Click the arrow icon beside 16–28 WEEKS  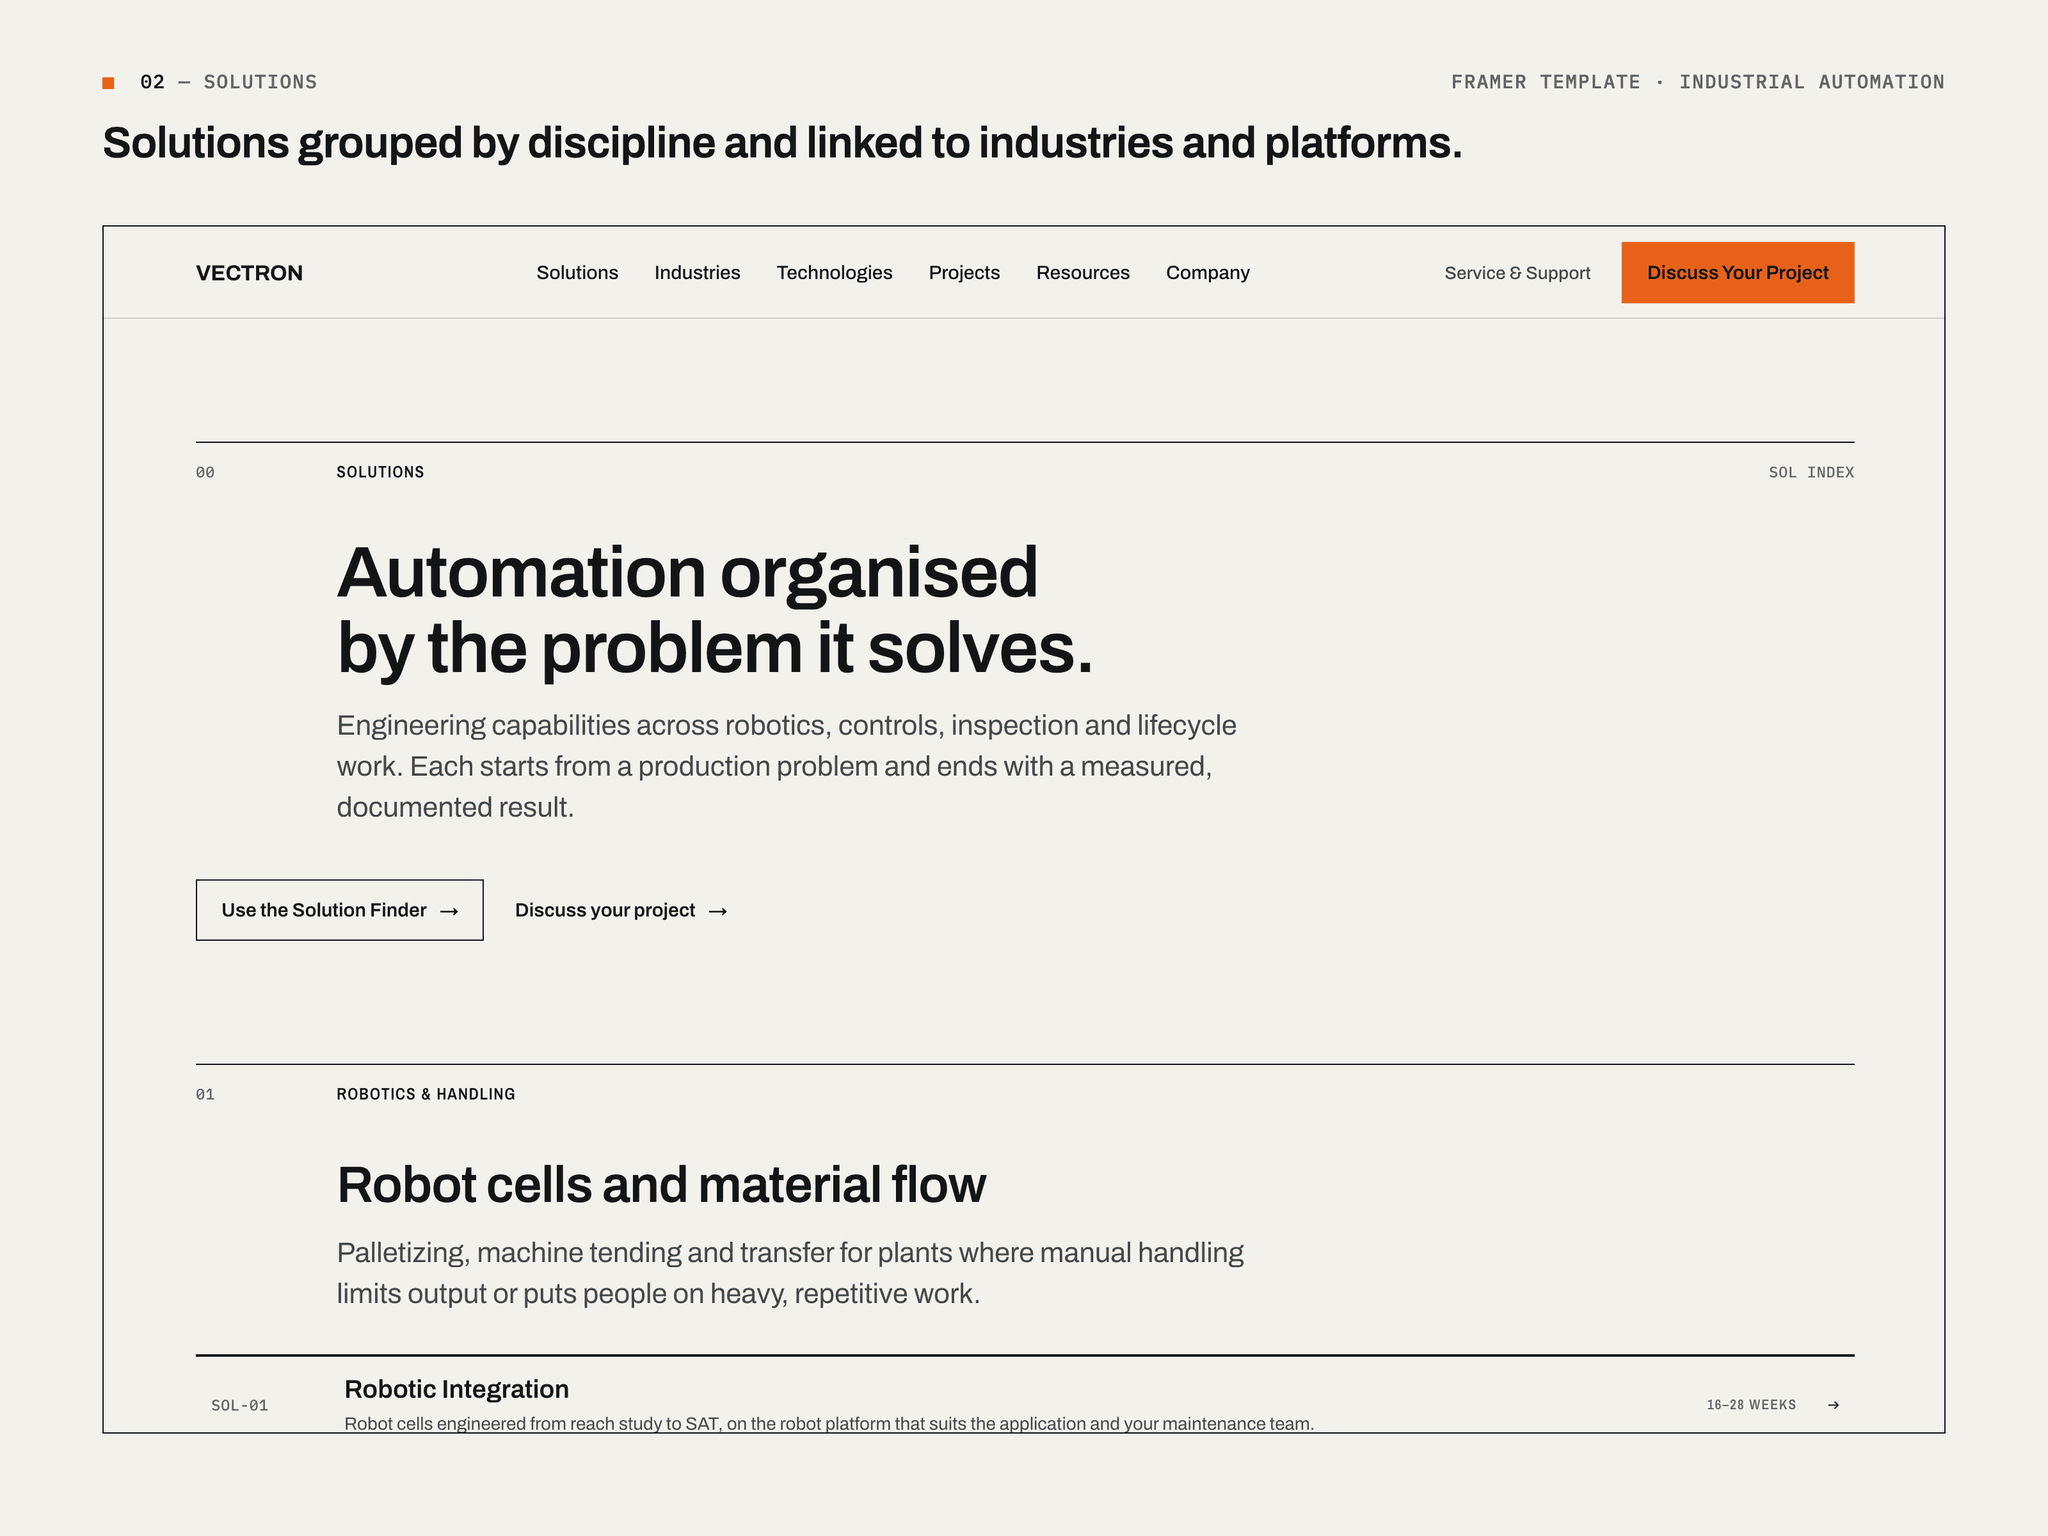click(x=1833, y=1405)
